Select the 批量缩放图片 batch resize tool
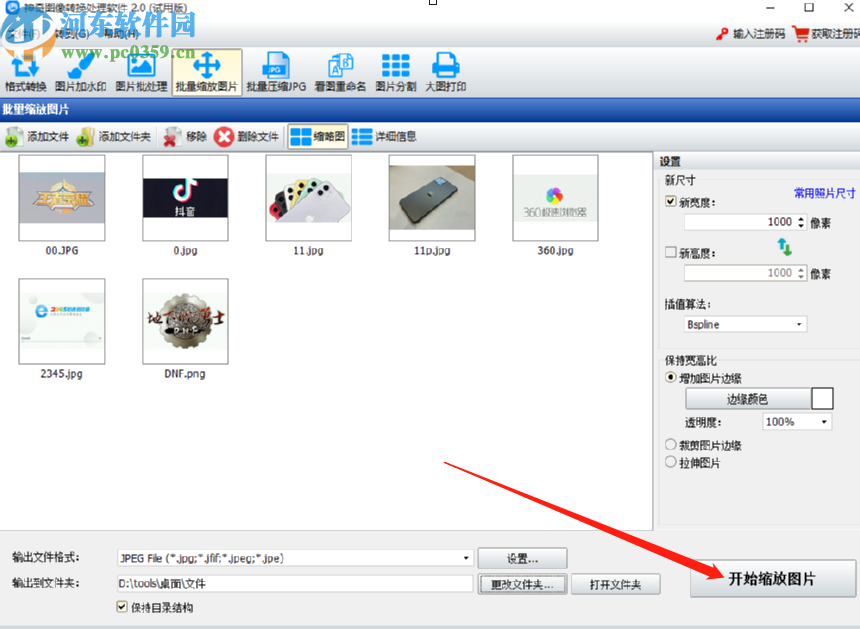Image resolution: width=860 pixels, height=629 pixels. click(x=207, y=72)
